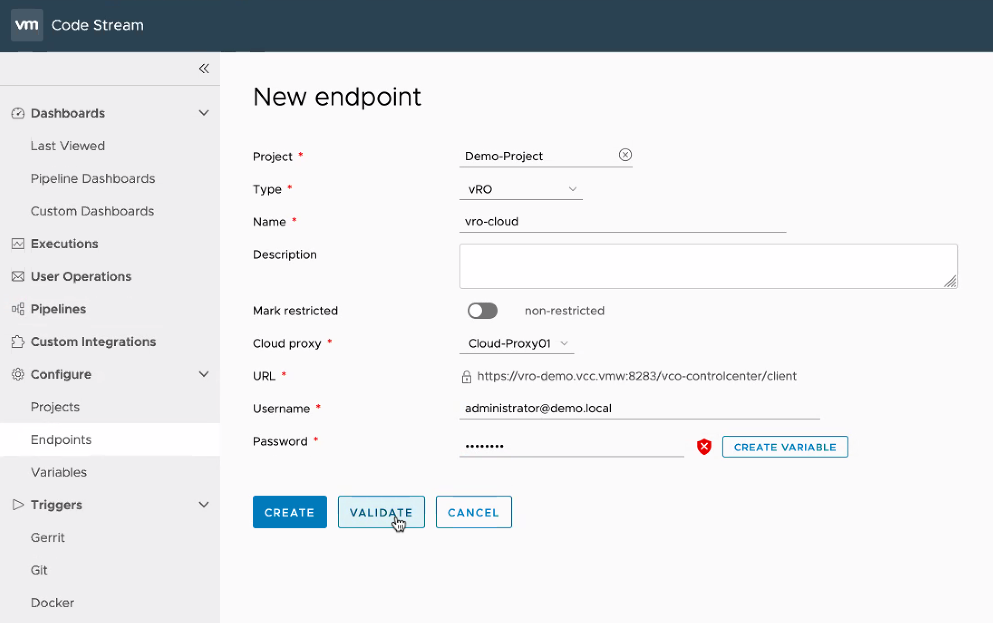Go to User Operations page
The image size is (993, 623).
[81, 277]
